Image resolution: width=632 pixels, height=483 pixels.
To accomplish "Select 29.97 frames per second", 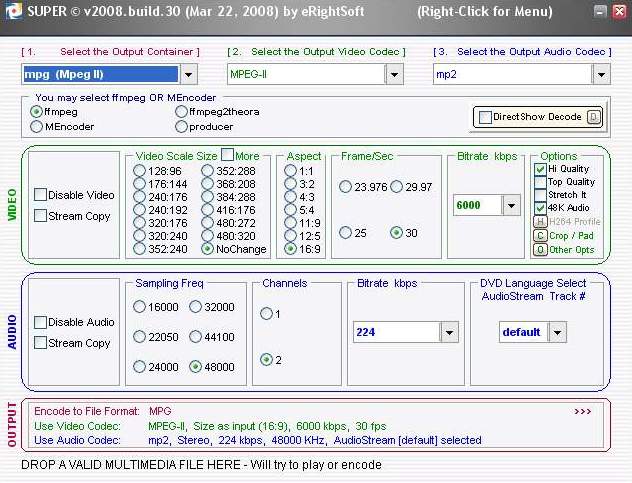I will (x=397, y=187).
